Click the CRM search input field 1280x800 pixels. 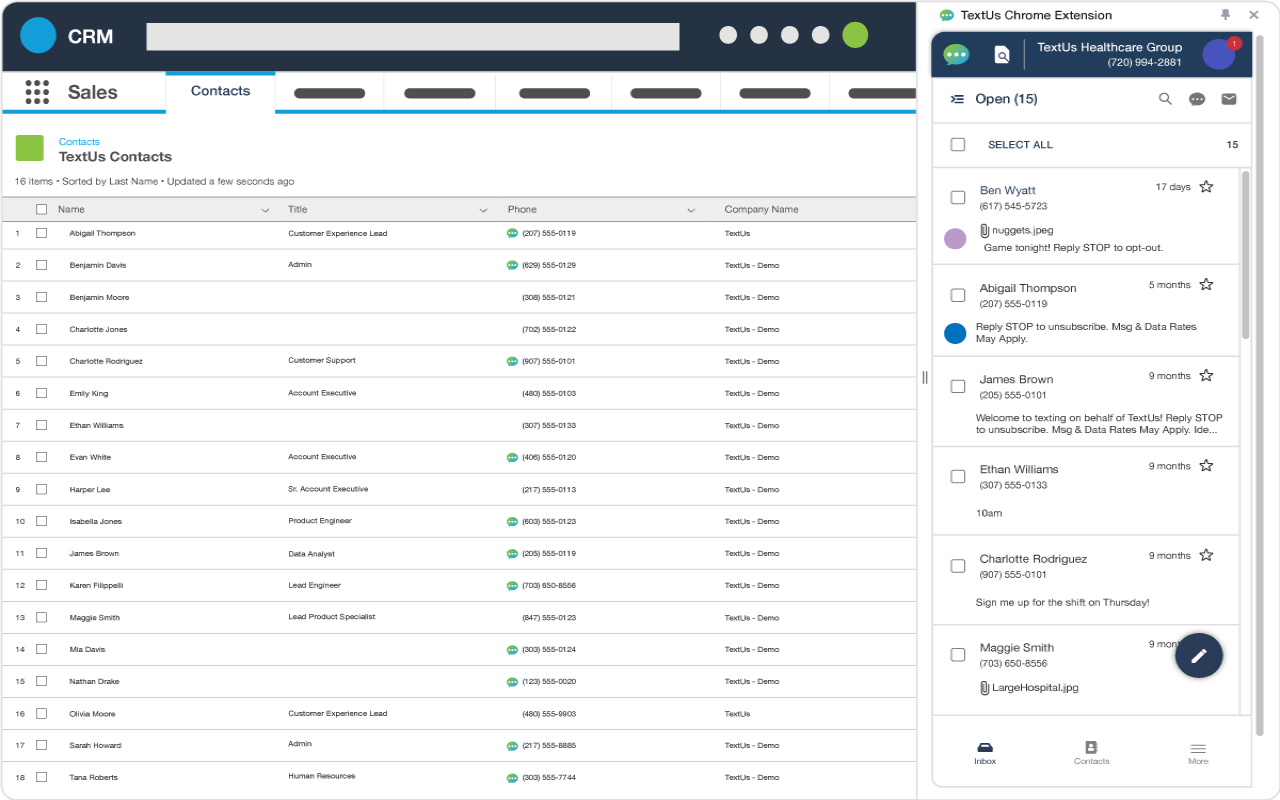point(412,37)
